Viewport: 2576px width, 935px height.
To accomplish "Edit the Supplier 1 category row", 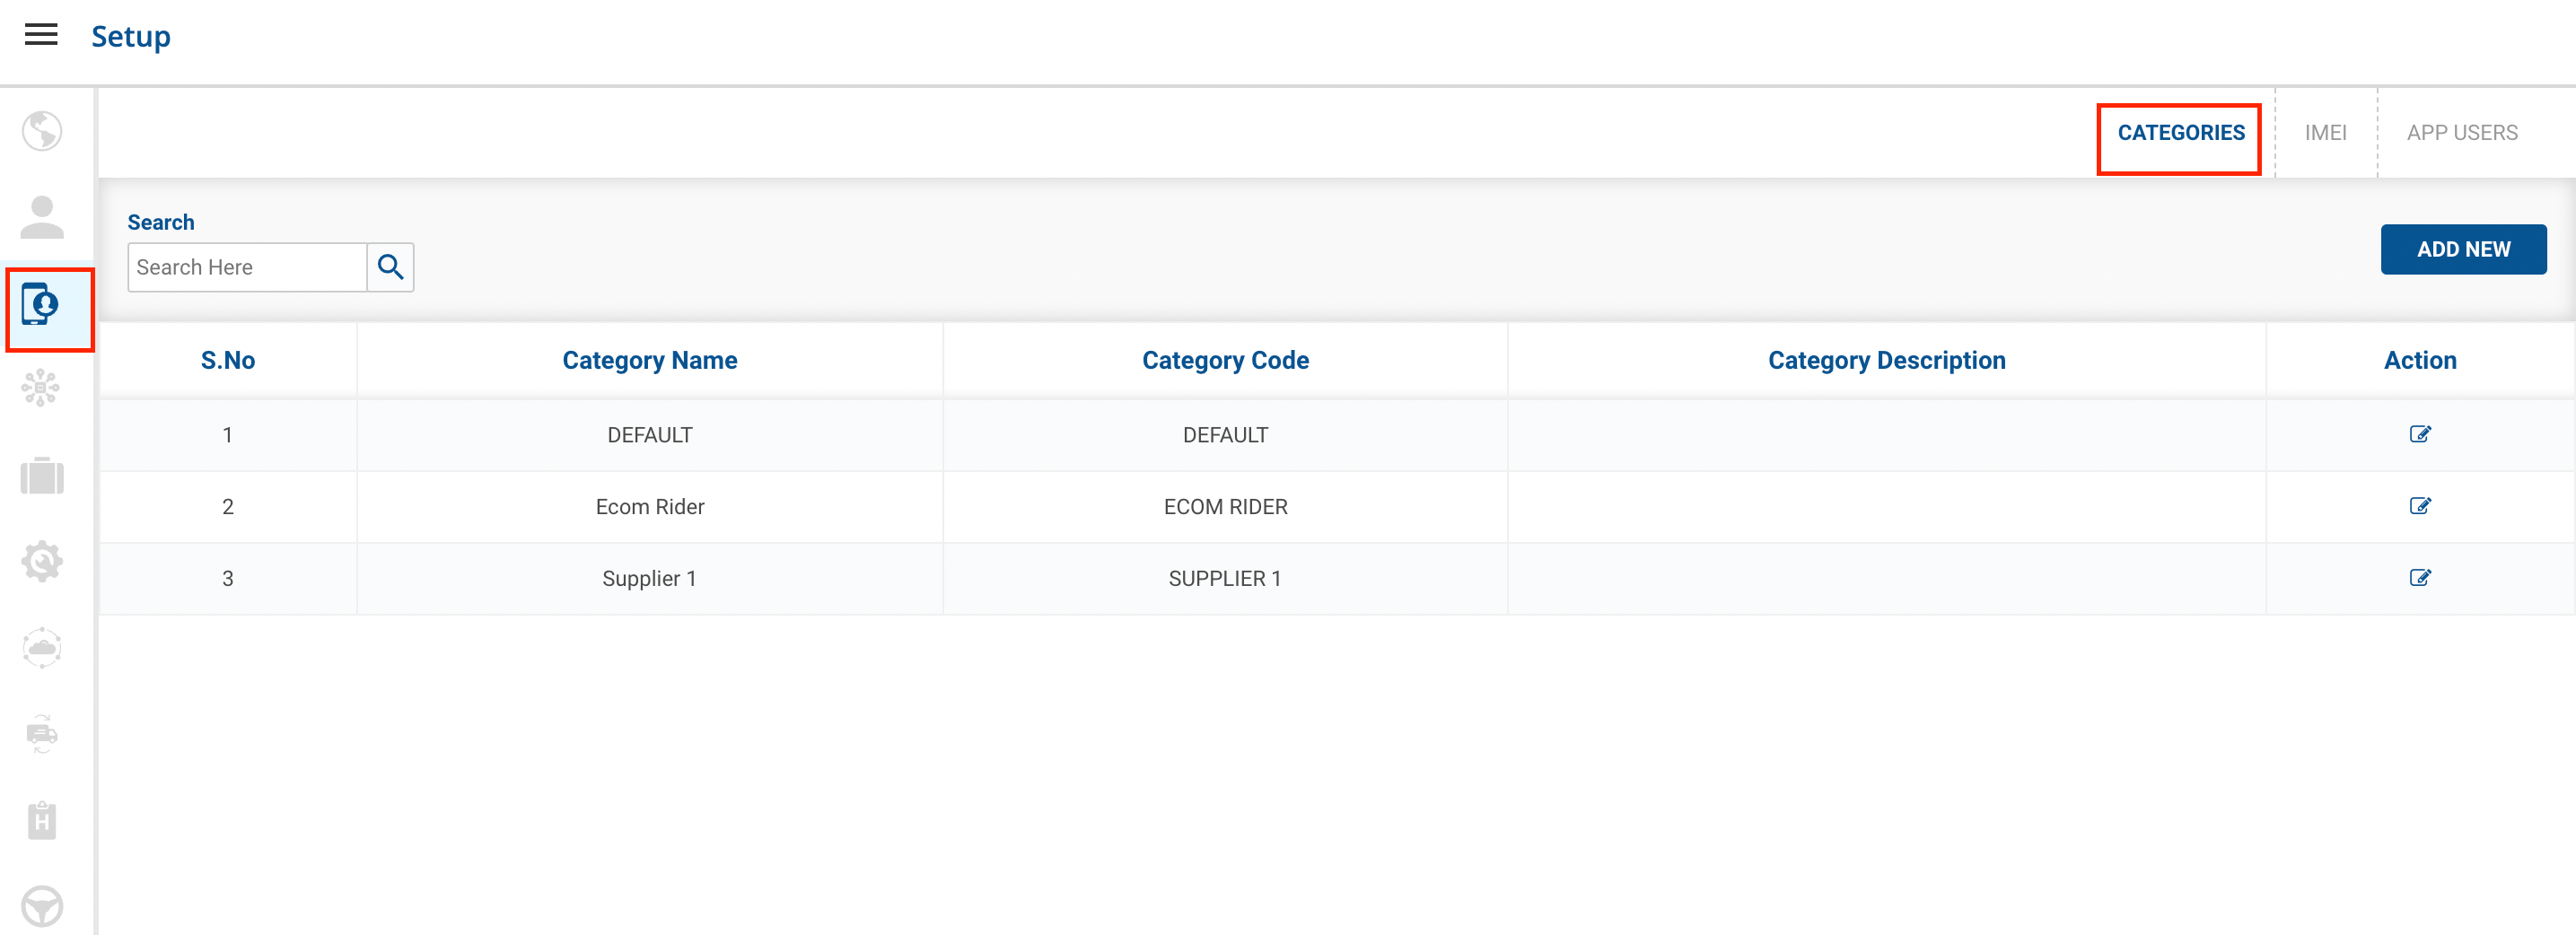I will 2419,578.
